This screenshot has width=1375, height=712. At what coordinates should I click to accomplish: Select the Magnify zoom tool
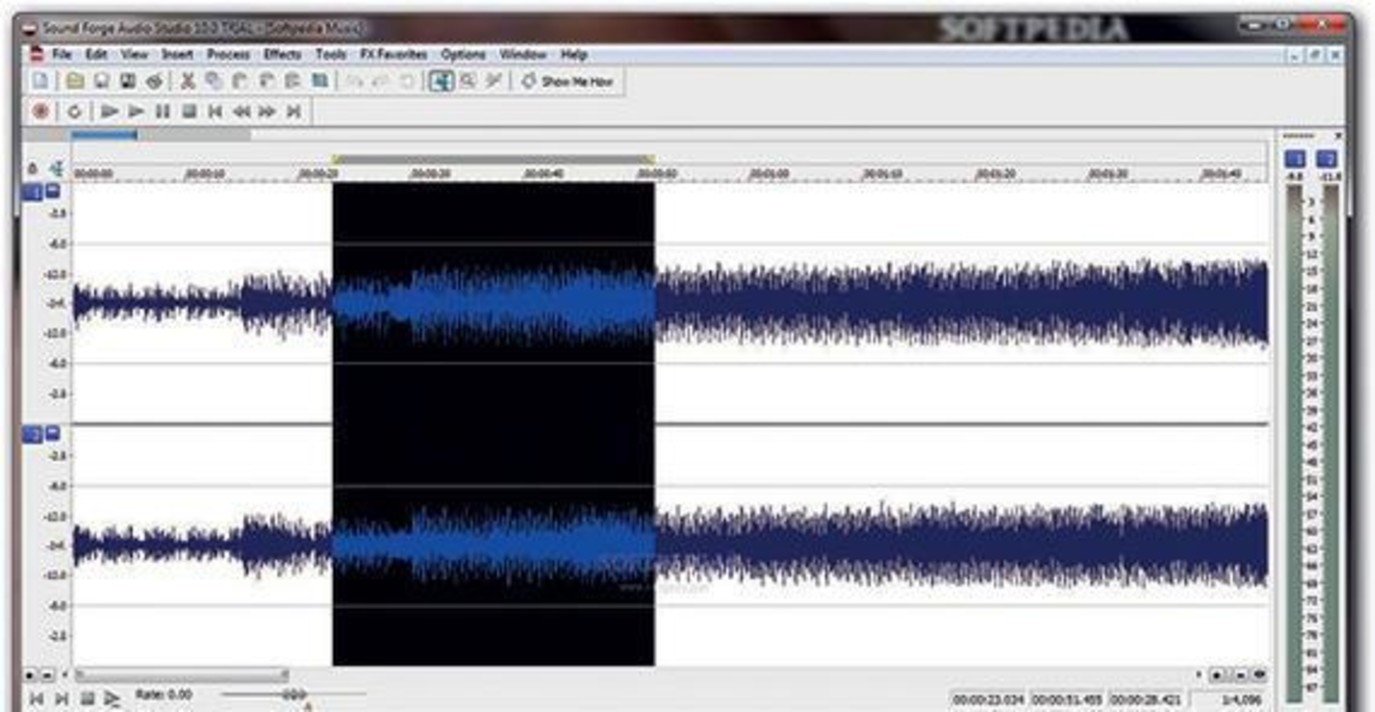tap(467, 82)
